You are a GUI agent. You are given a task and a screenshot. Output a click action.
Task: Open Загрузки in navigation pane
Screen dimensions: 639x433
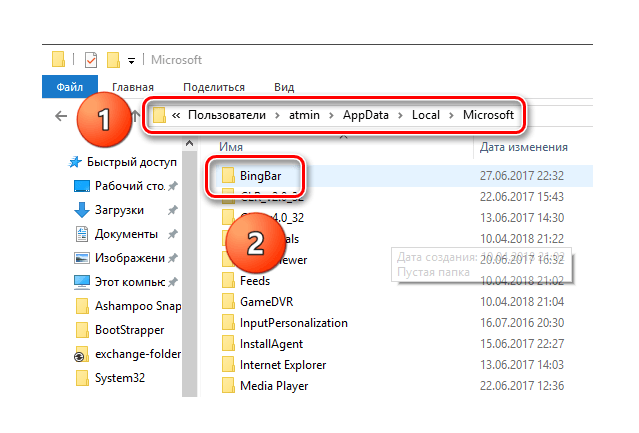point(119,210)
